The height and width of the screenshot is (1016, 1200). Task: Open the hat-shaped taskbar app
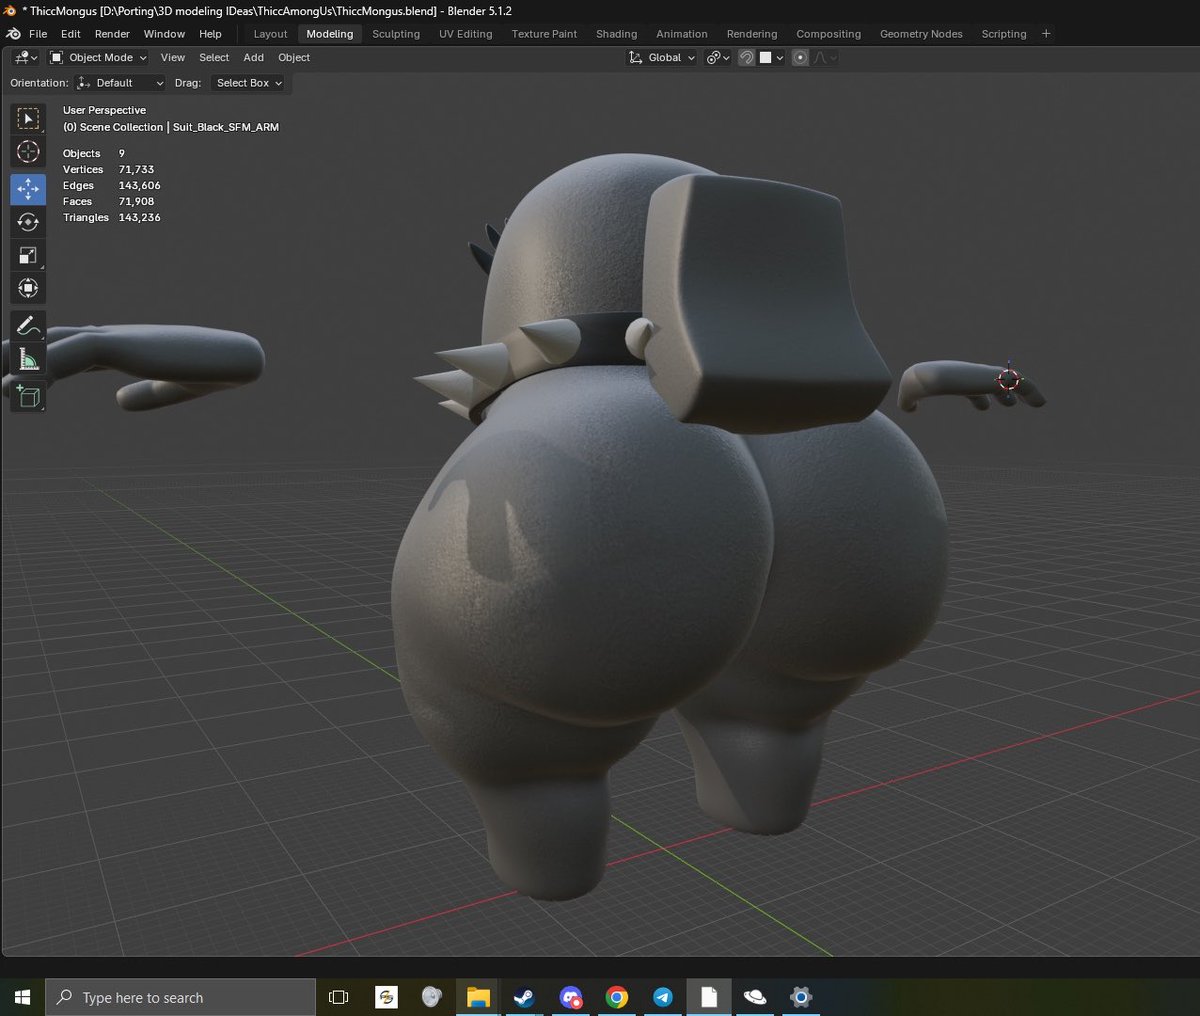click(755, 997)
